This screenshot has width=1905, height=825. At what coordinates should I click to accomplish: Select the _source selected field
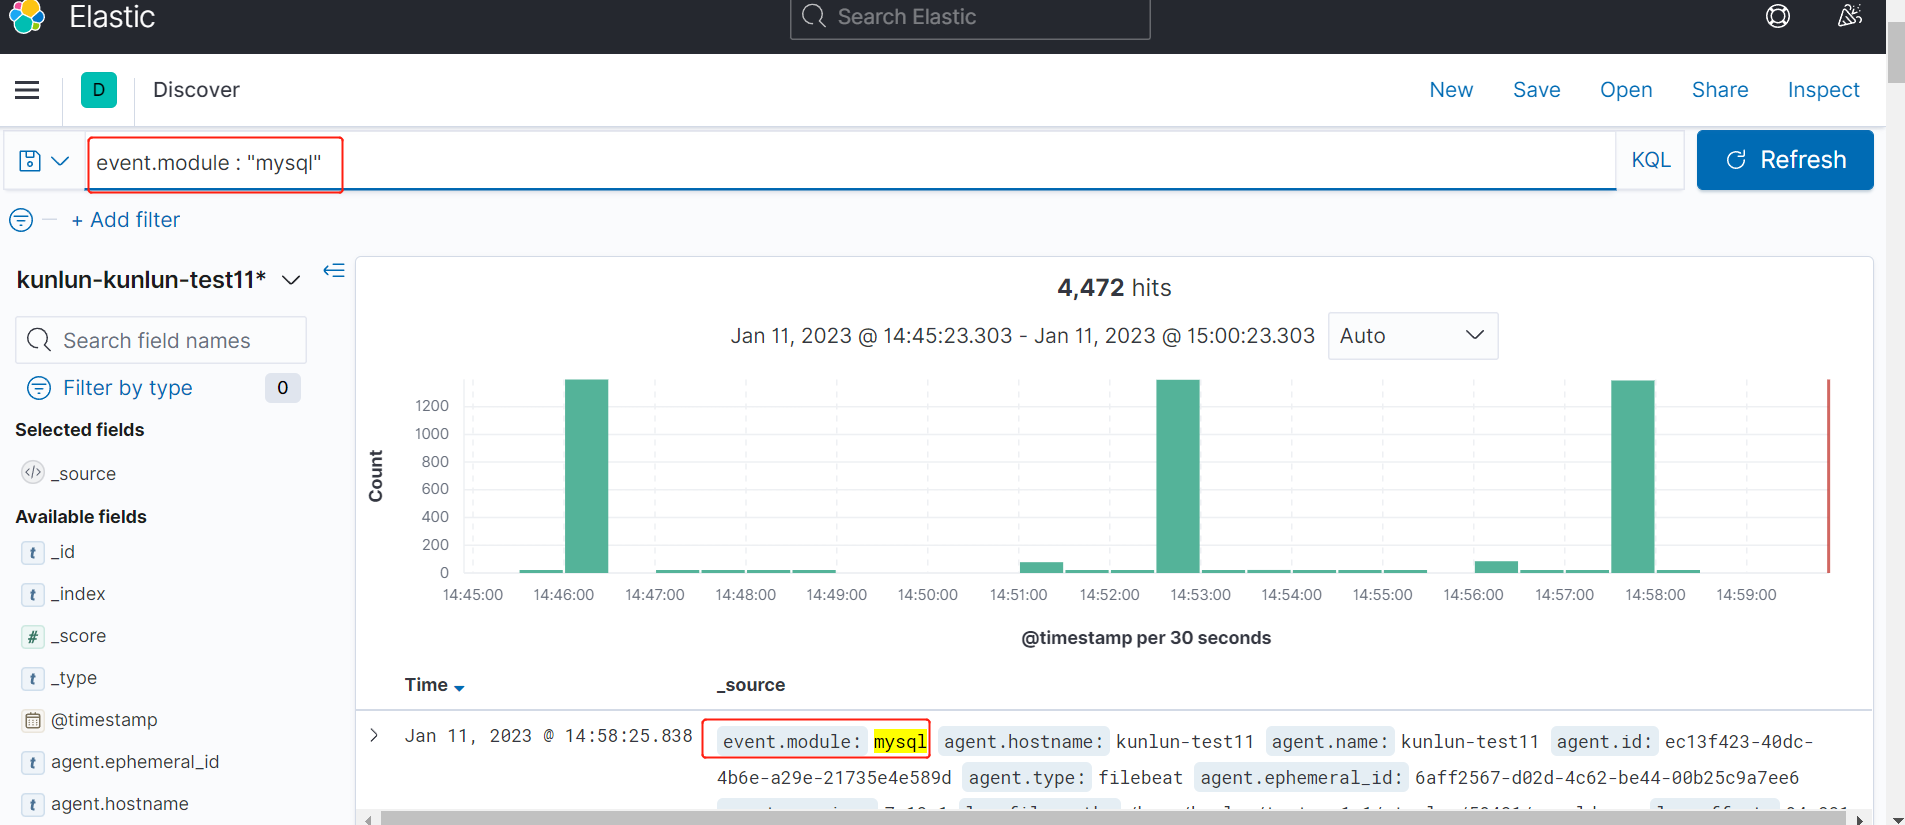[x=83, y=473]
